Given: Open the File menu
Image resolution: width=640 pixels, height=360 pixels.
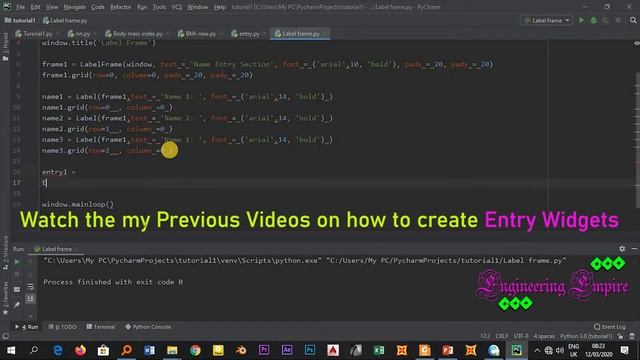Looking at the screenshot, I should coord(20,7).
